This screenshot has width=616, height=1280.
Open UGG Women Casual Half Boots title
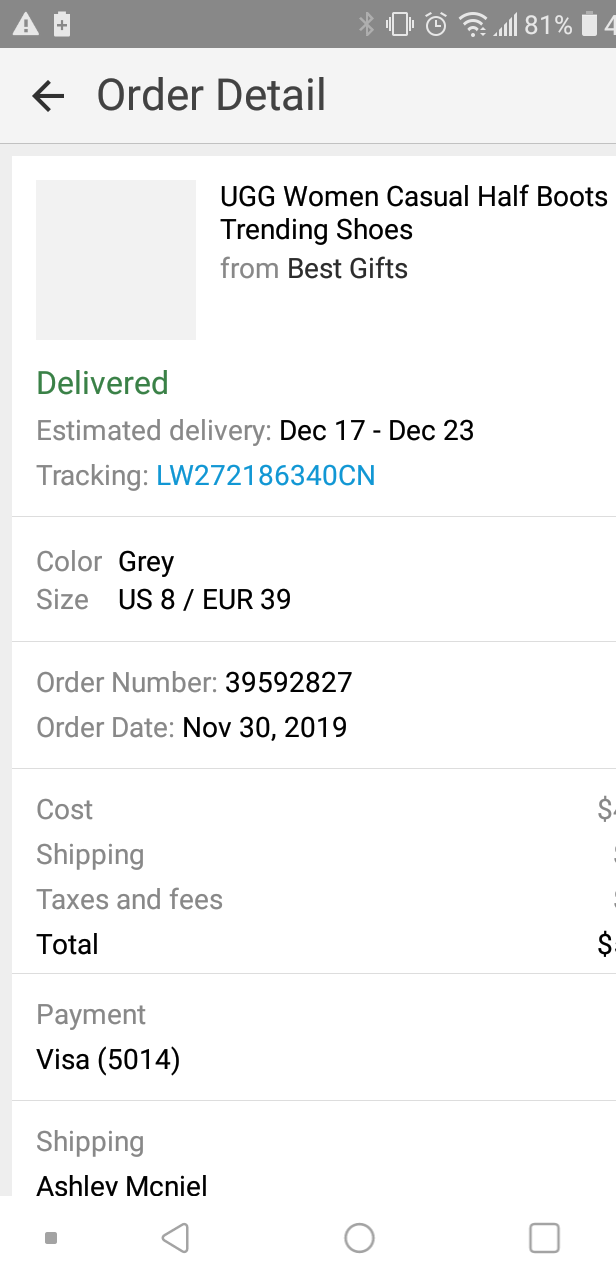pos(414,213)
